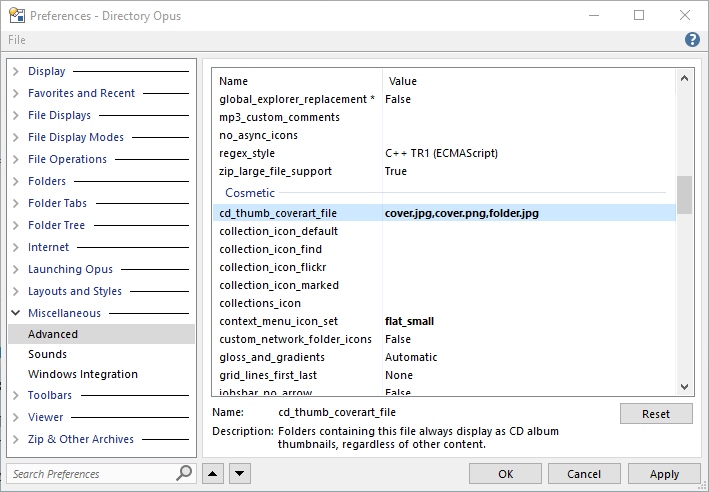Click the Viewer category label
This screenshot has width=709, height=492.
pos(46,417)
